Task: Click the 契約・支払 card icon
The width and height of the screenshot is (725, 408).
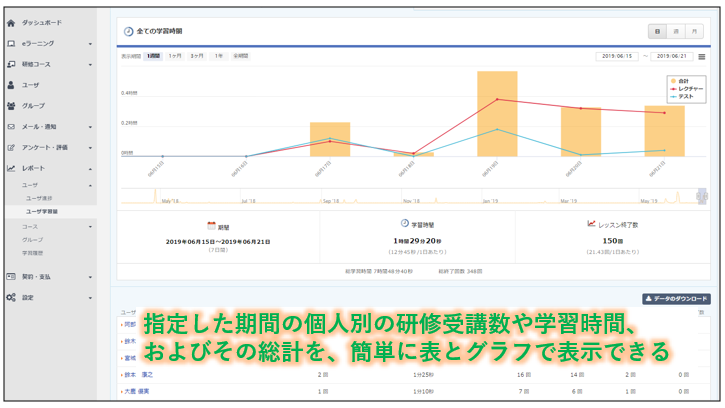Action: [x=11, y=276]
